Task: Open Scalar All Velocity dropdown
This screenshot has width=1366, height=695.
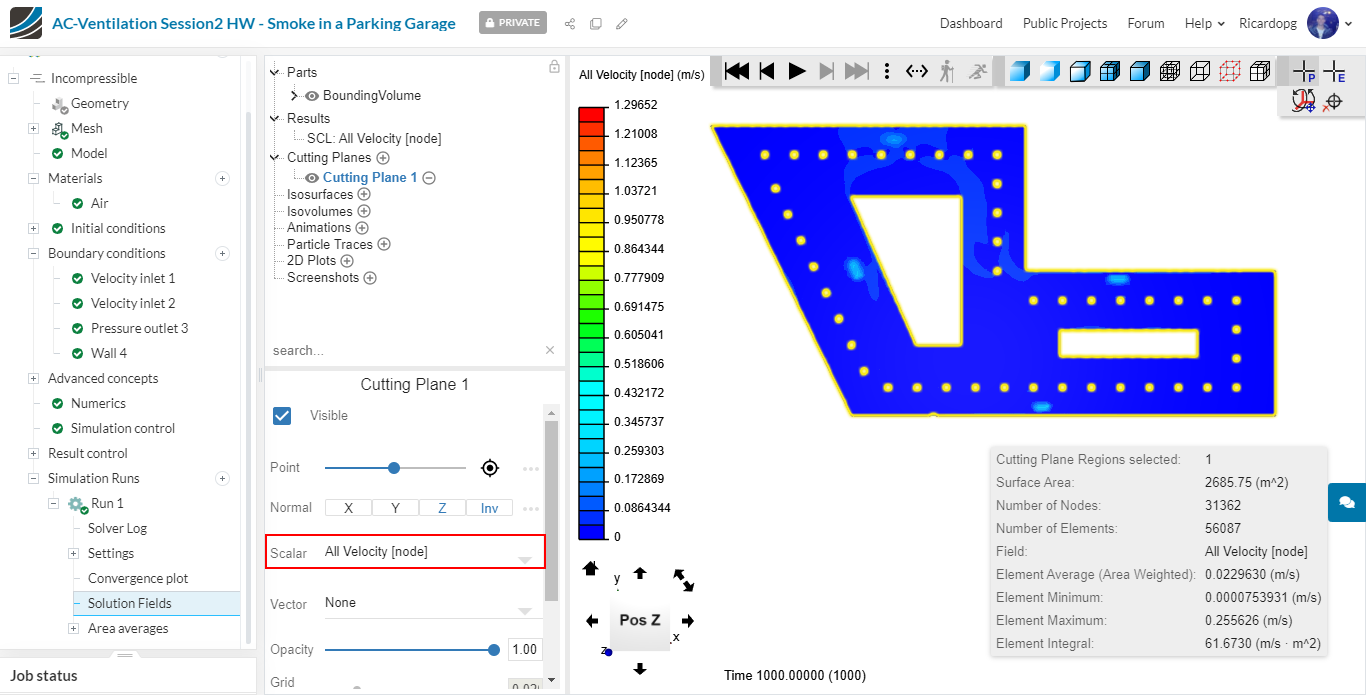Action: coord(405,552)
